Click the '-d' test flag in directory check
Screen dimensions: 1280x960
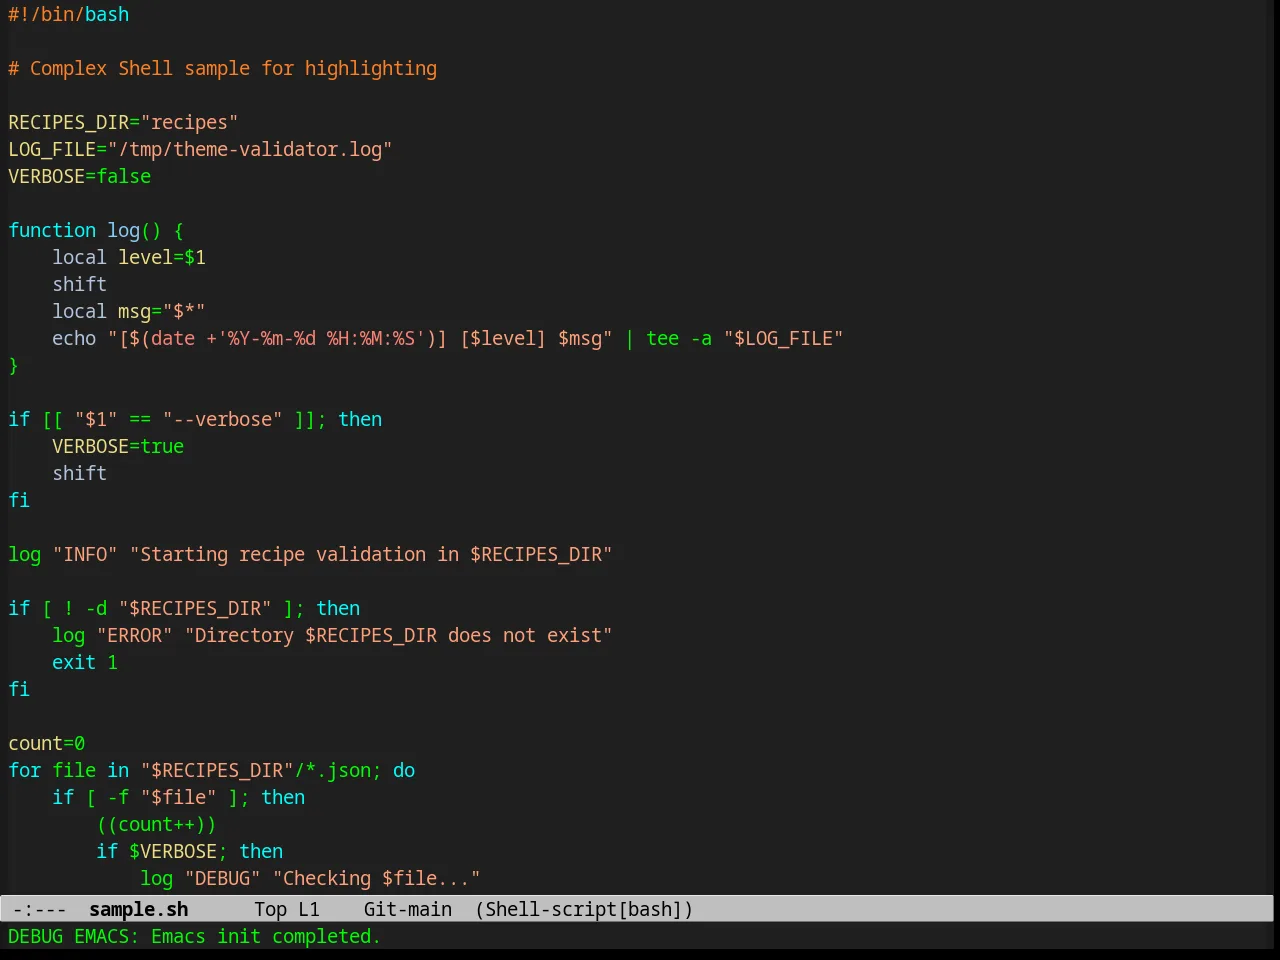click(x=96, y=608)
